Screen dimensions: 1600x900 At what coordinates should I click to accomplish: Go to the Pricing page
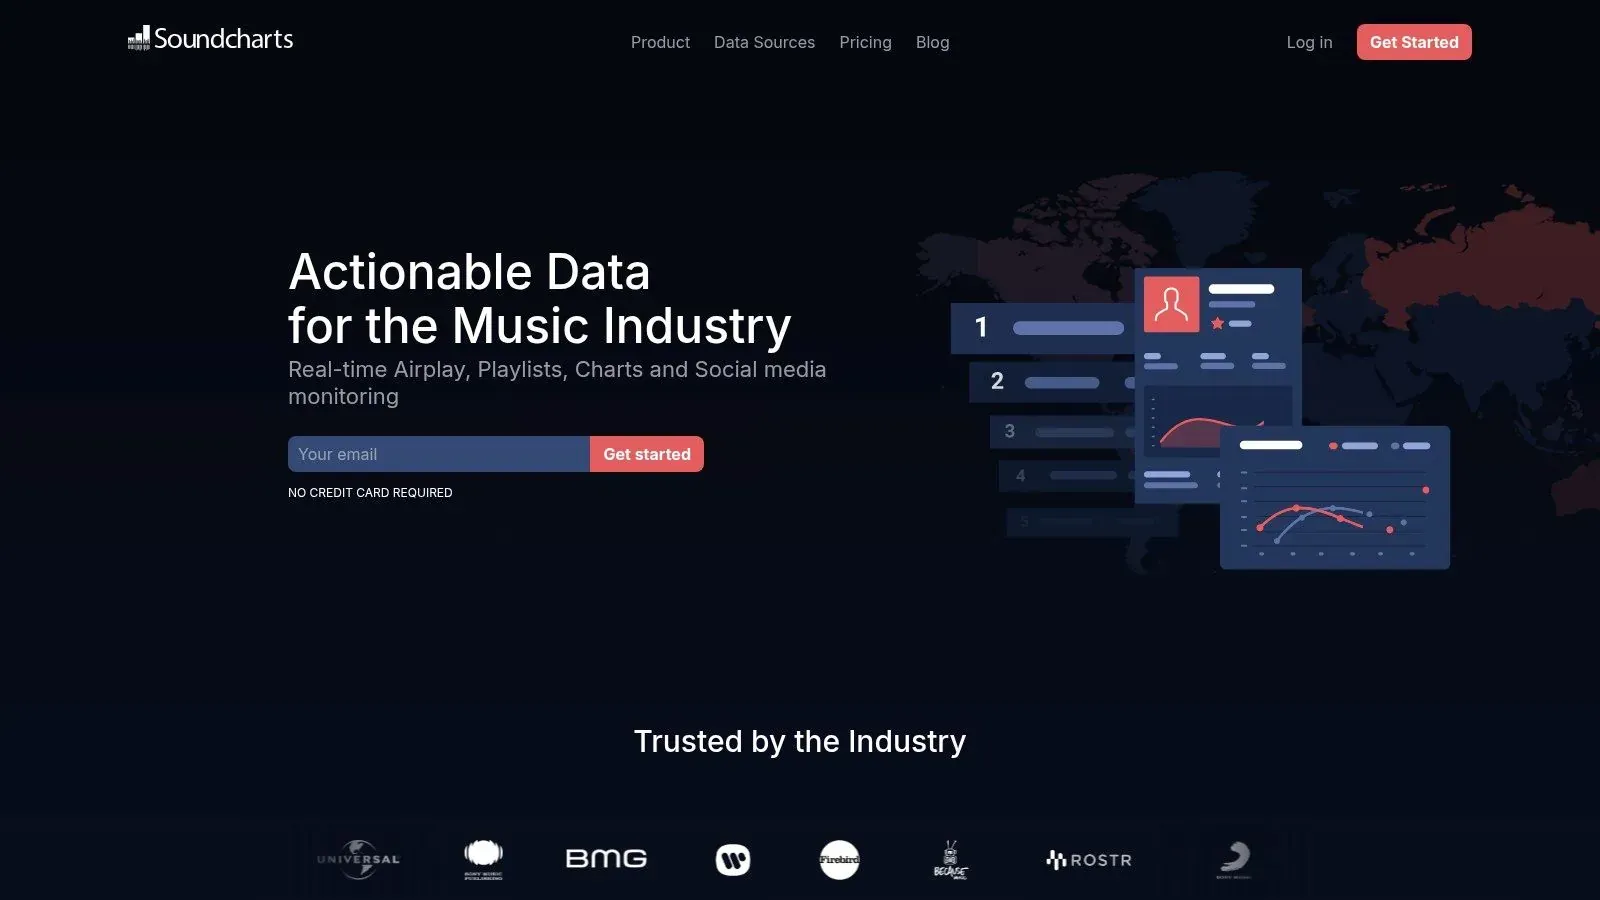point(865,42)
